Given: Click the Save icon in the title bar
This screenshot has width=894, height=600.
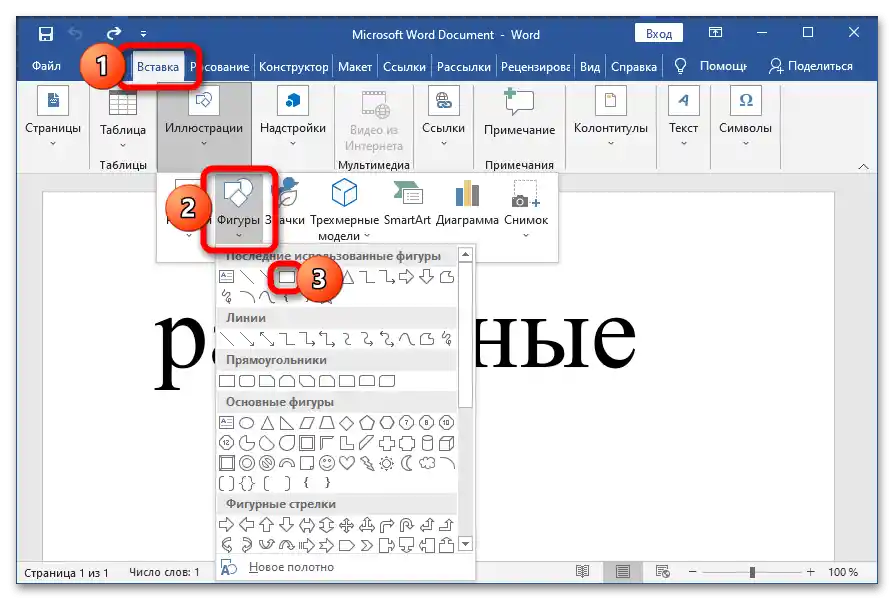Looking at the screenshot, I should 46,34.
